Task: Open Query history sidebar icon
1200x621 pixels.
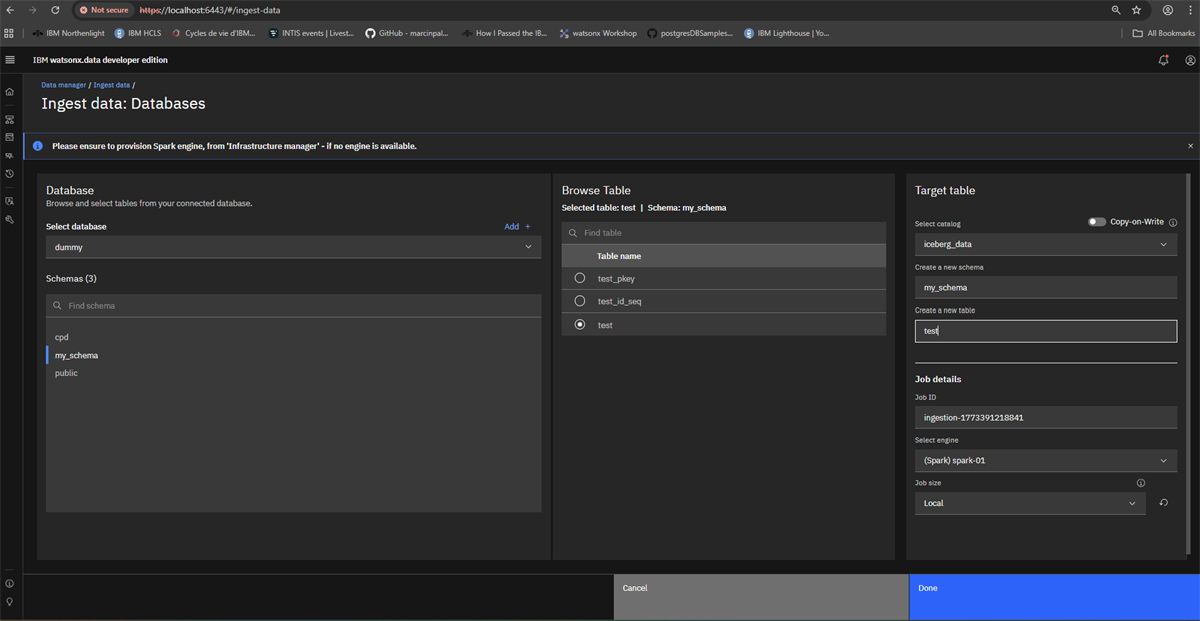Action: (10, 174)
